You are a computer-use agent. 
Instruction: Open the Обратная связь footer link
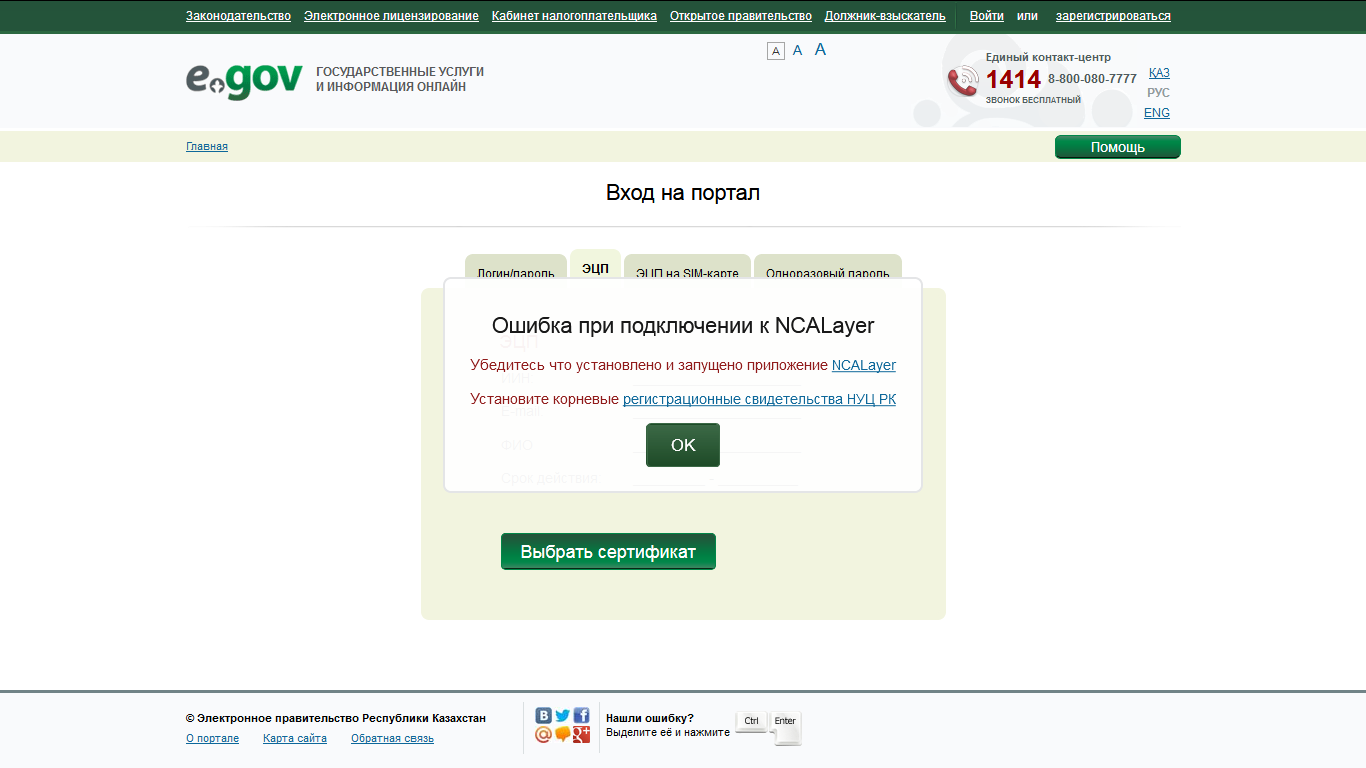[x=392, y=738]
